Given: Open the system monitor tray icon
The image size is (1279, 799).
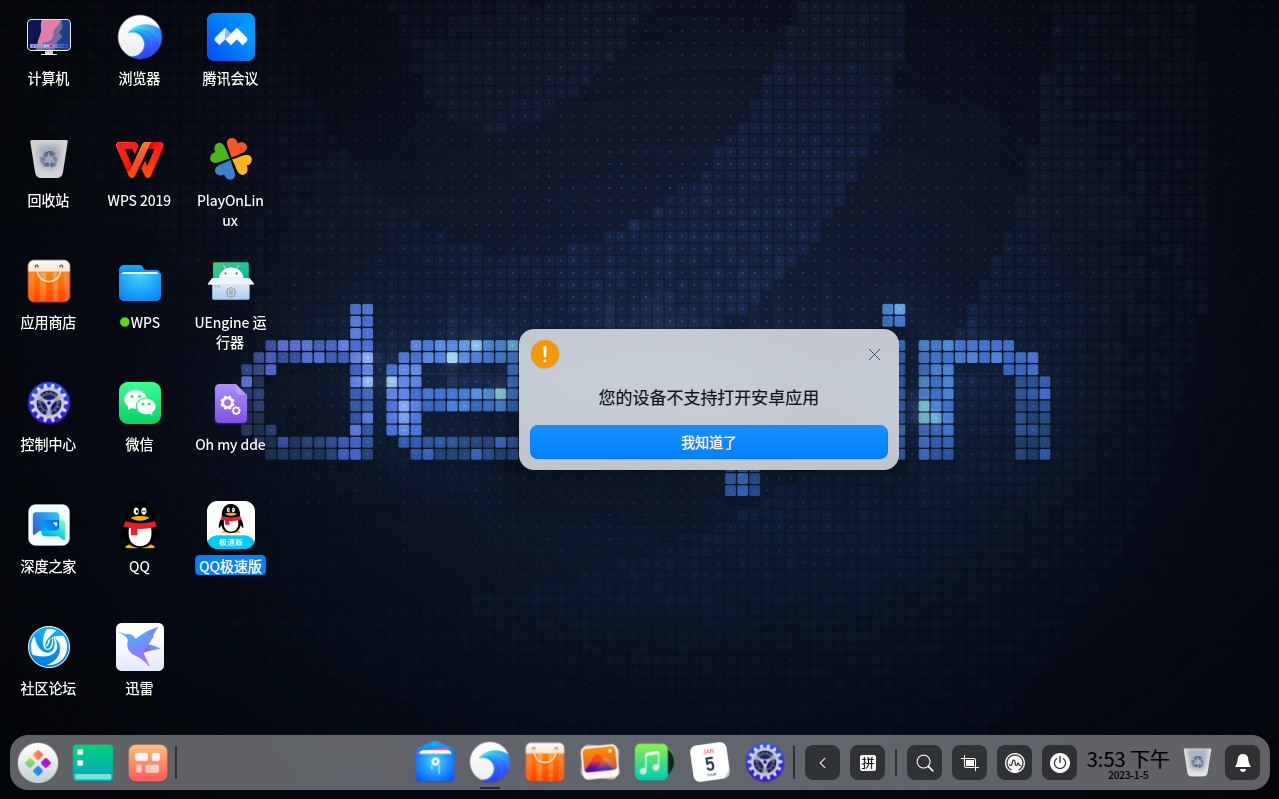Looking at the screenshot, I should click(1014, 762).
